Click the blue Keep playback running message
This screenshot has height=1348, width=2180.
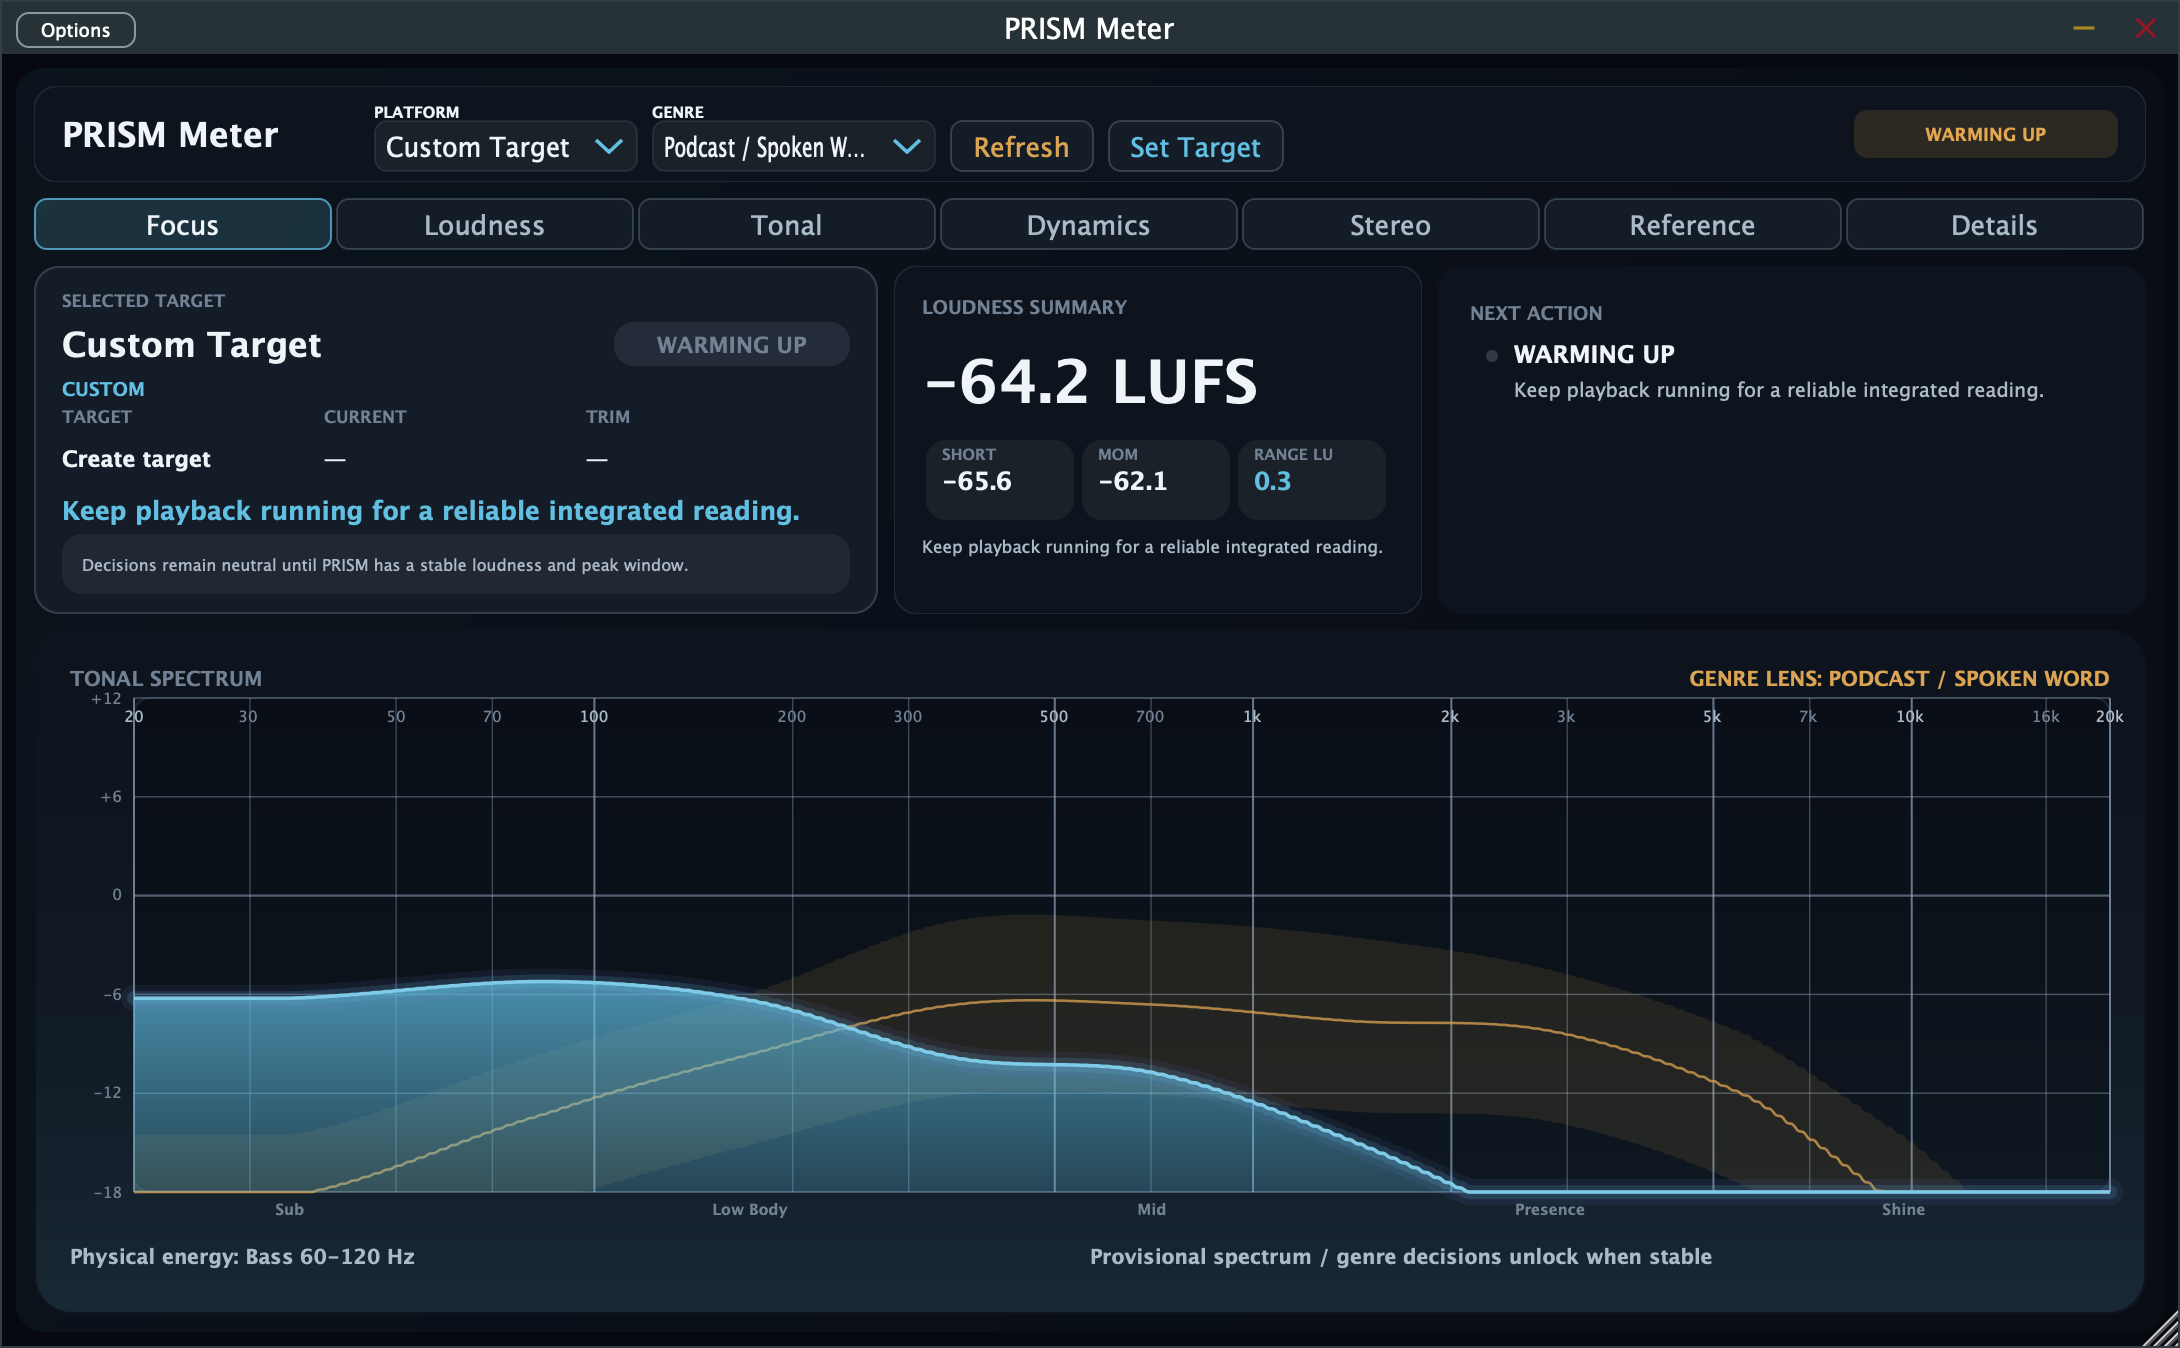click(431, 511)
